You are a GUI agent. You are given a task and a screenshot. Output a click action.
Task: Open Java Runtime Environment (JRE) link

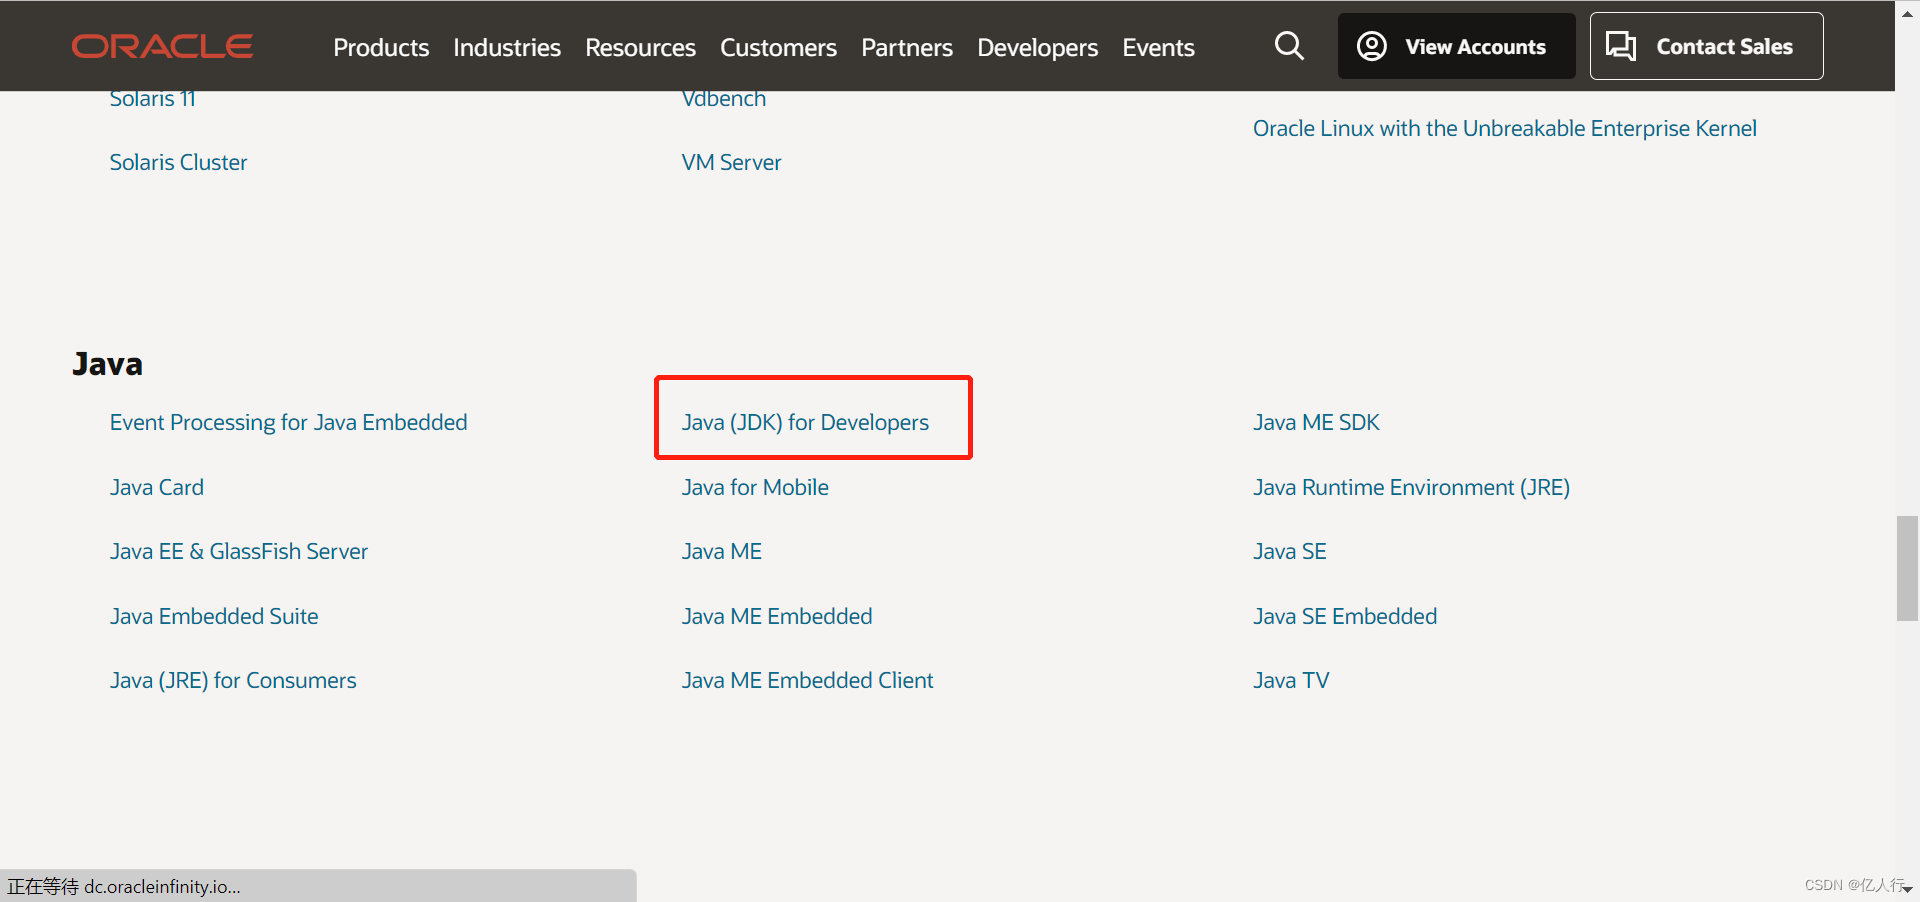coord(1411,487)
